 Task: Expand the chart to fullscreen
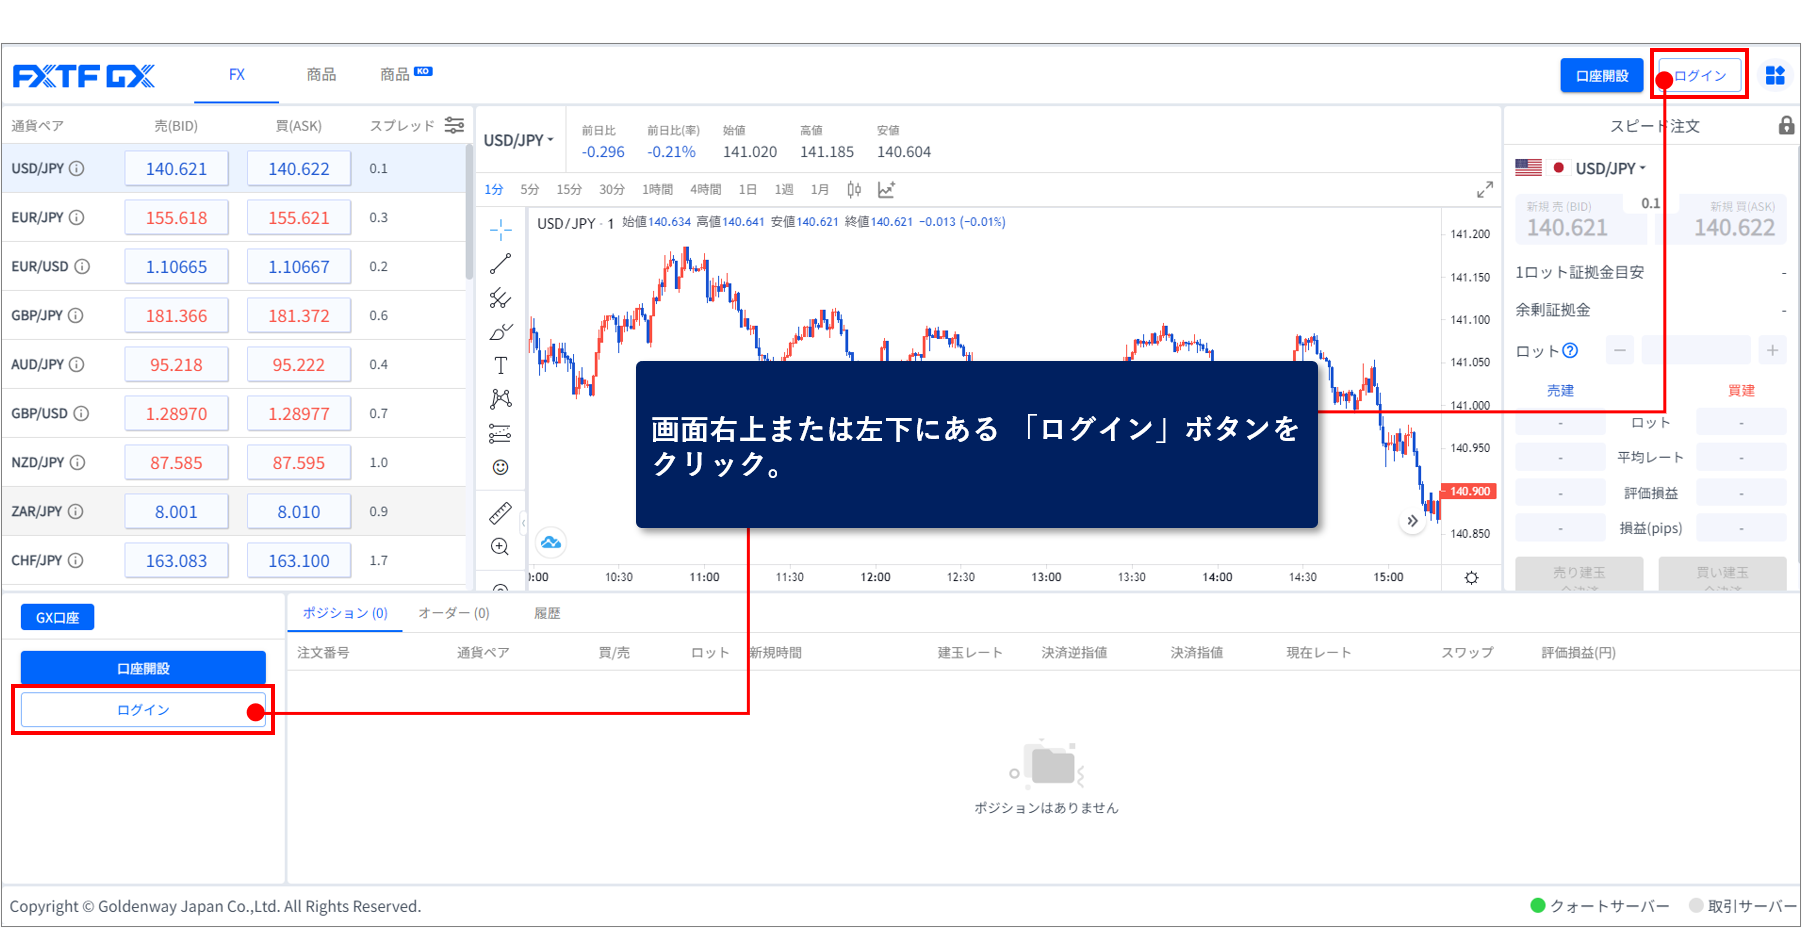1485,189
